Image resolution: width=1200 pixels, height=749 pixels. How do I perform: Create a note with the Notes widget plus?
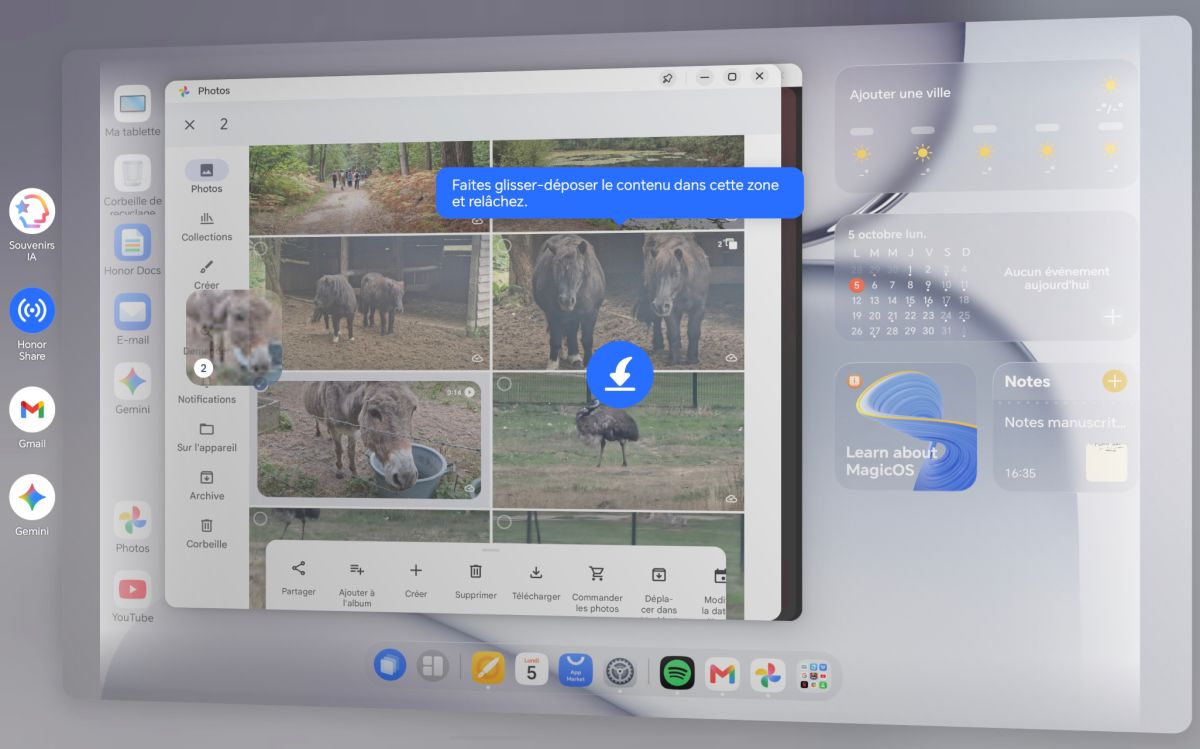[x=1113, y=381]
